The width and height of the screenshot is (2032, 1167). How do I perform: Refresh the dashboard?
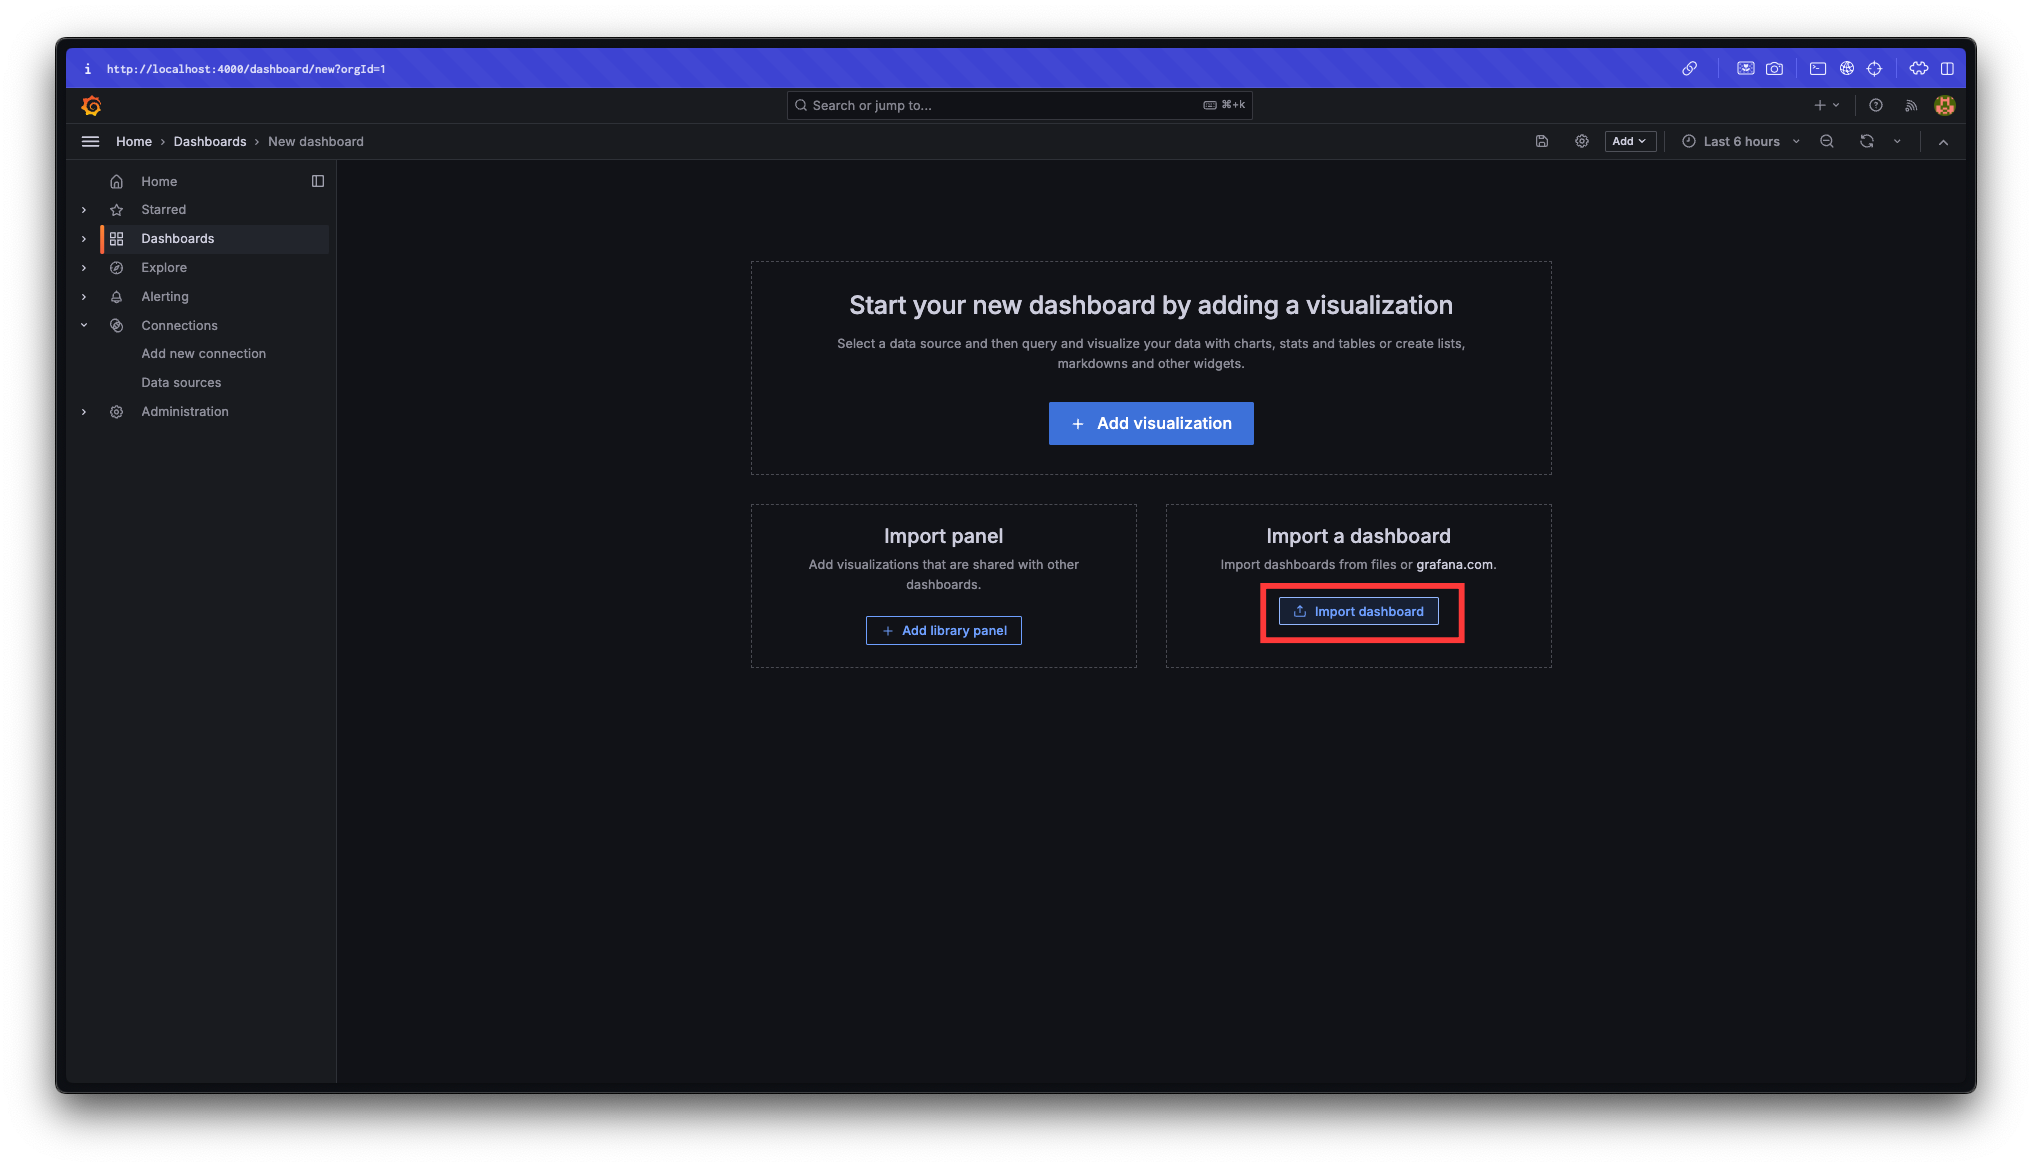click(1866, 141)
